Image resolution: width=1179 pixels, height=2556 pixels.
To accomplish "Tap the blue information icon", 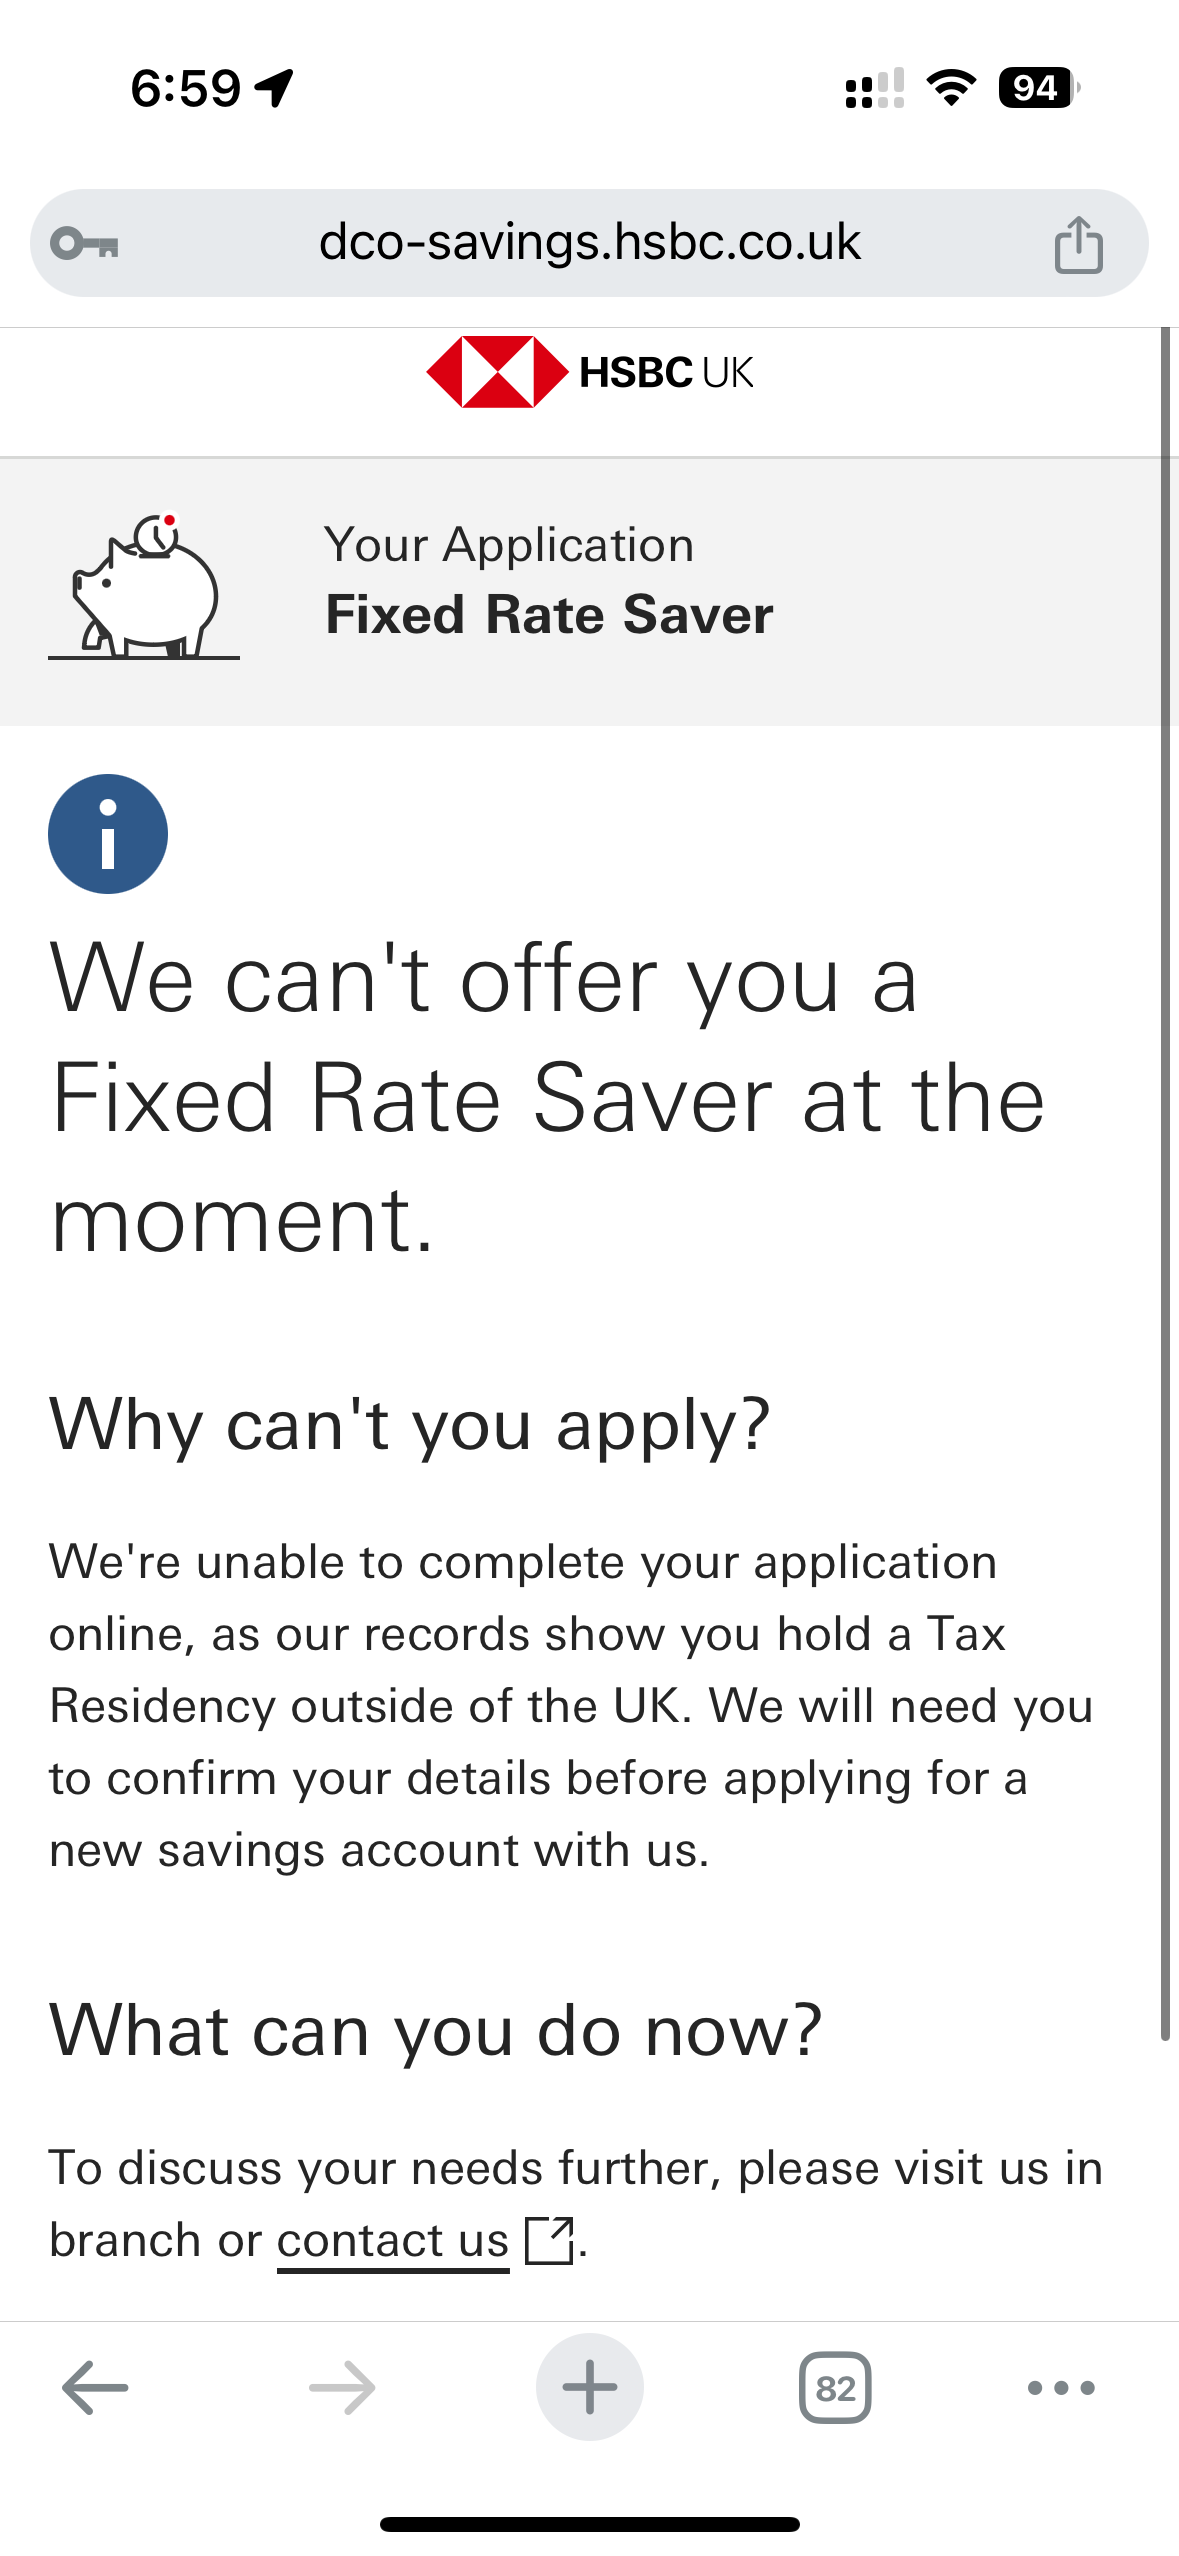I will coord(108,834).
